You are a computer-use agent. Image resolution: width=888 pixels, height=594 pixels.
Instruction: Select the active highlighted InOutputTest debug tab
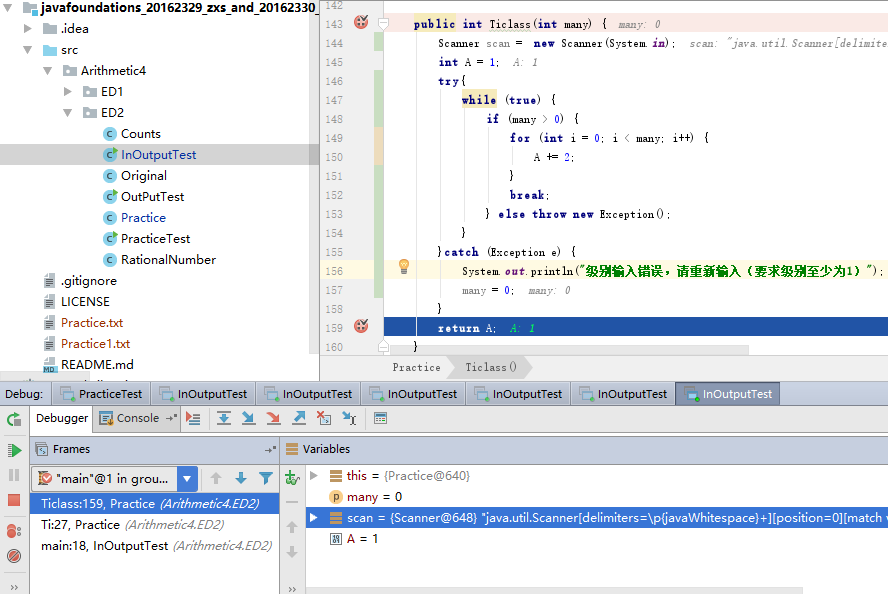click(x=728, y=394)
